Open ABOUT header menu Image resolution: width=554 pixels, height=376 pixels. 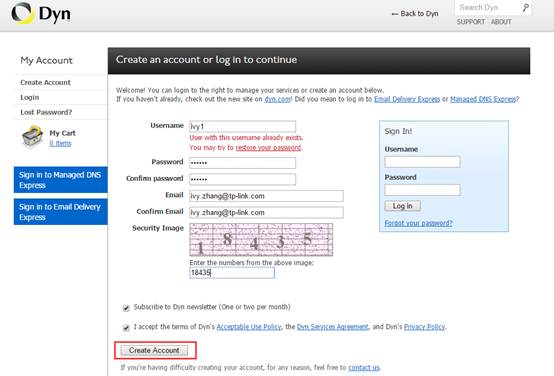(x=501, y=22)
